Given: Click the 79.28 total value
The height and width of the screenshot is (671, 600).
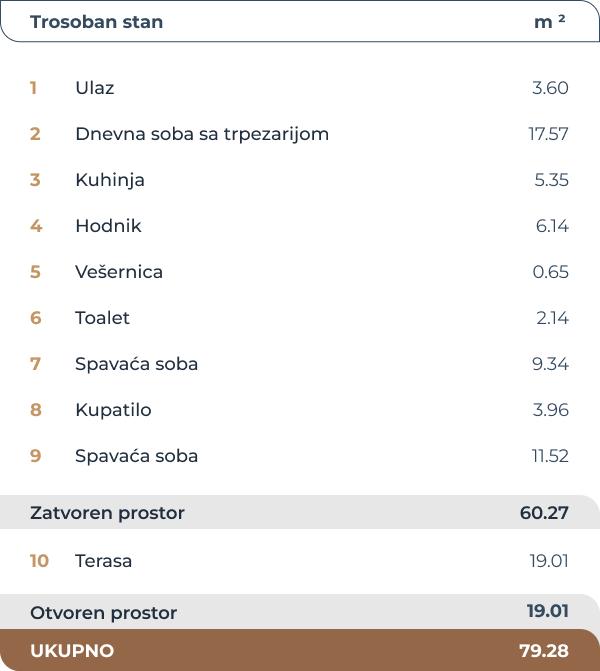Looking at the screenshot, I should pyautogui.click(x=544, y=651).
